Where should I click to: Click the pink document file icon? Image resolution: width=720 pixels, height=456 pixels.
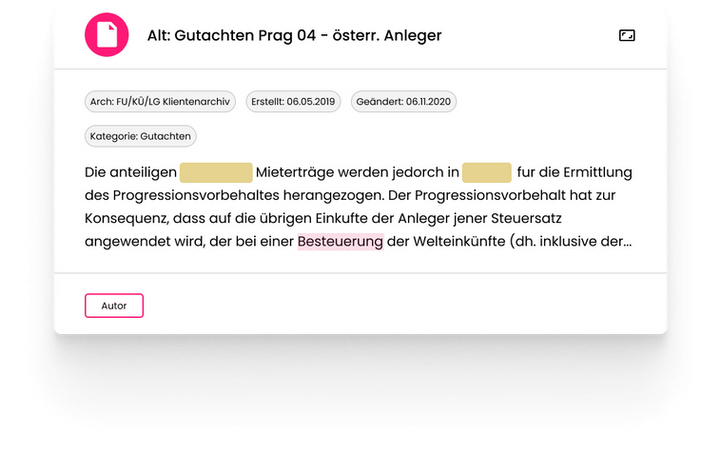pyautogui.click(x=107, y=35)
